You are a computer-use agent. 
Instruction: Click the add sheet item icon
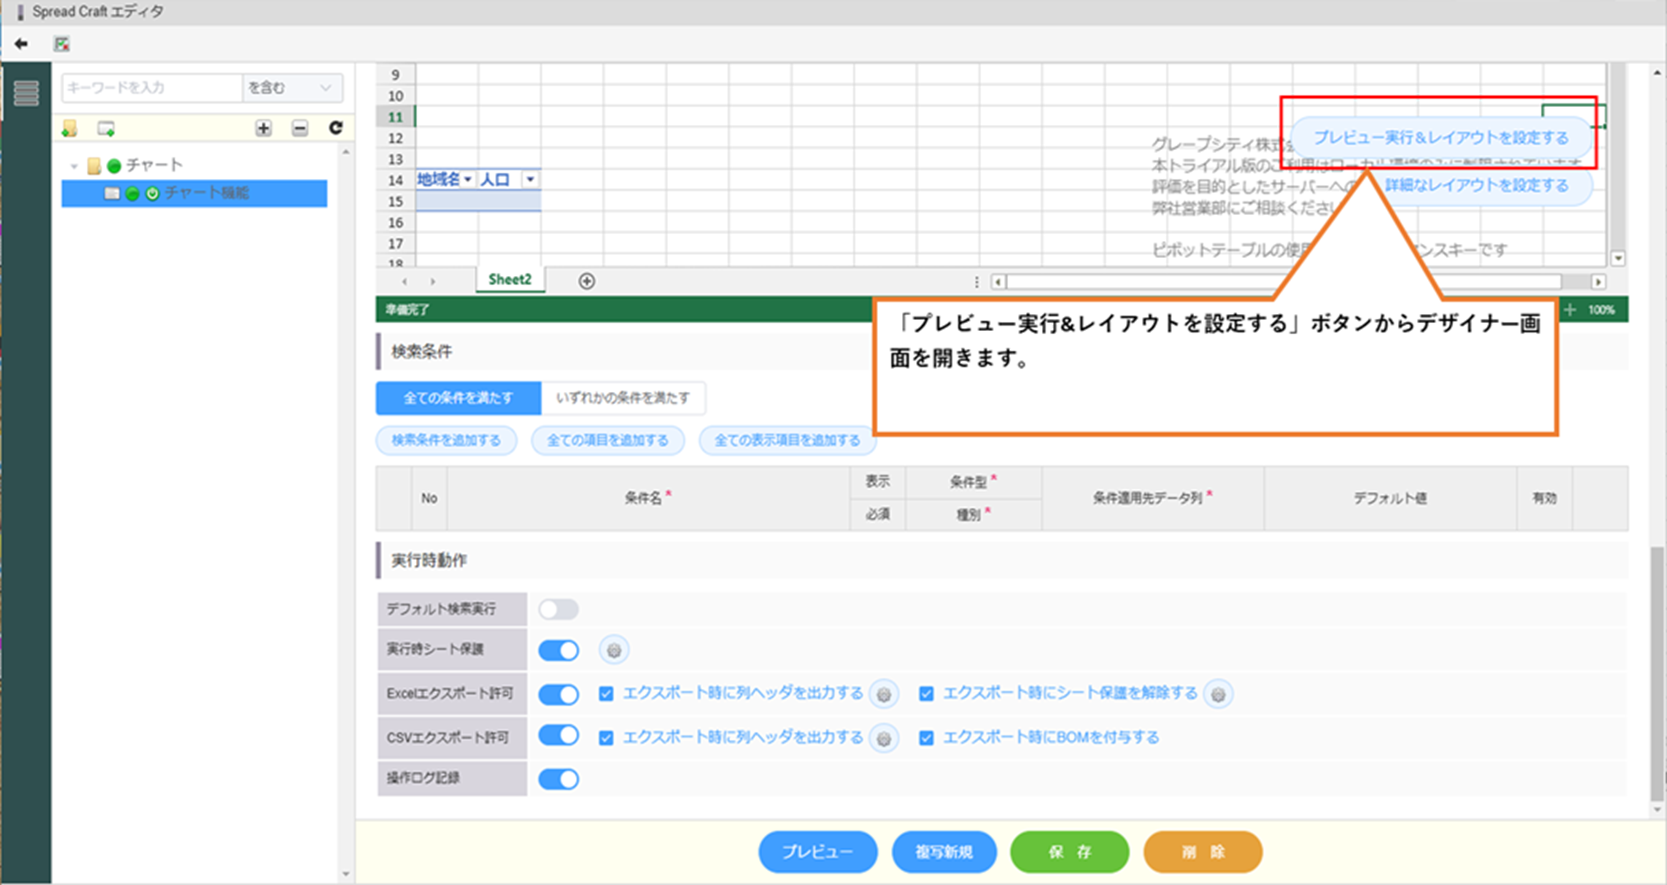point(106,129)
